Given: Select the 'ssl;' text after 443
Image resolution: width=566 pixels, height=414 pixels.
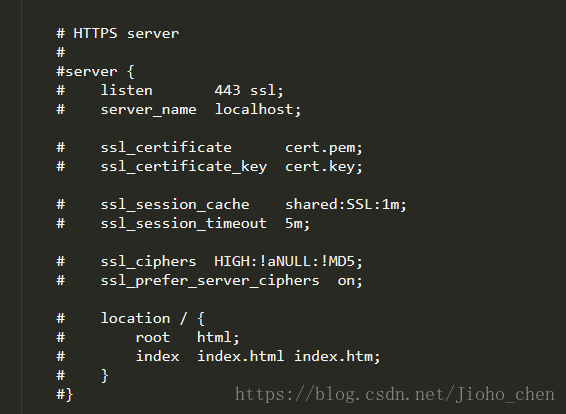Looking at the screenshot, I should [267, 91].
